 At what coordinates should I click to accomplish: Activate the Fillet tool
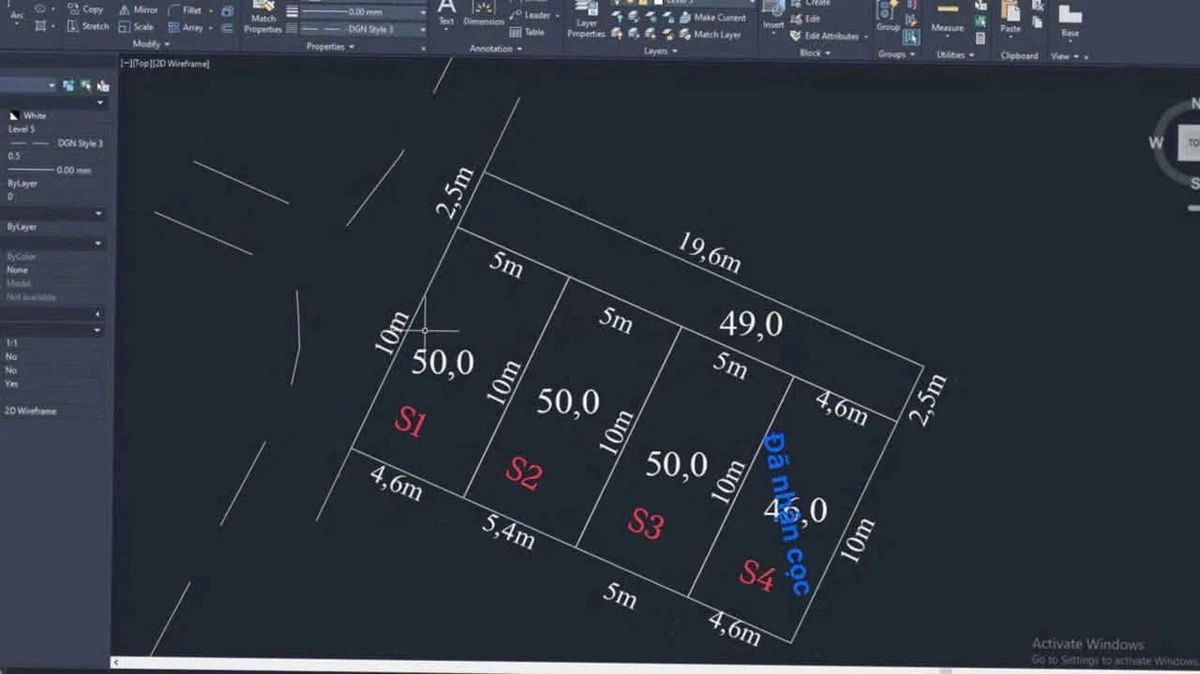click(184, 10)
